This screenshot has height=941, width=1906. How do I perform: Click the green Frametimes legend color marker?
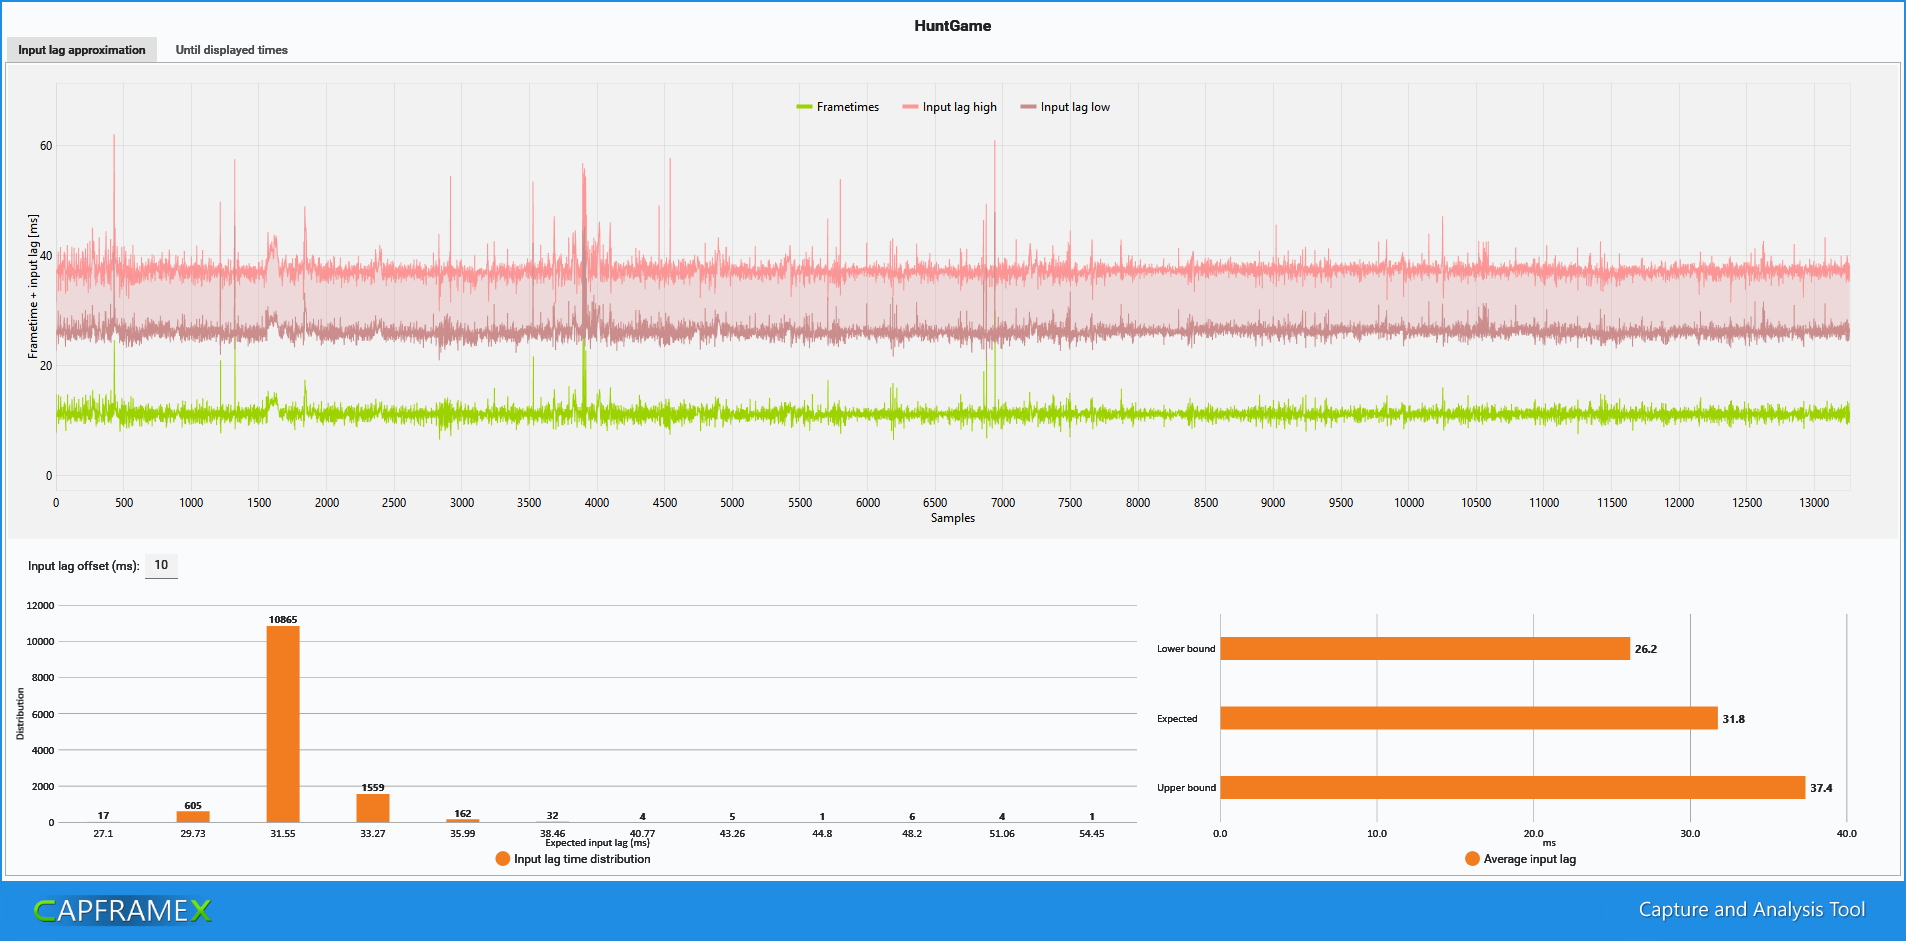point(804,107)
